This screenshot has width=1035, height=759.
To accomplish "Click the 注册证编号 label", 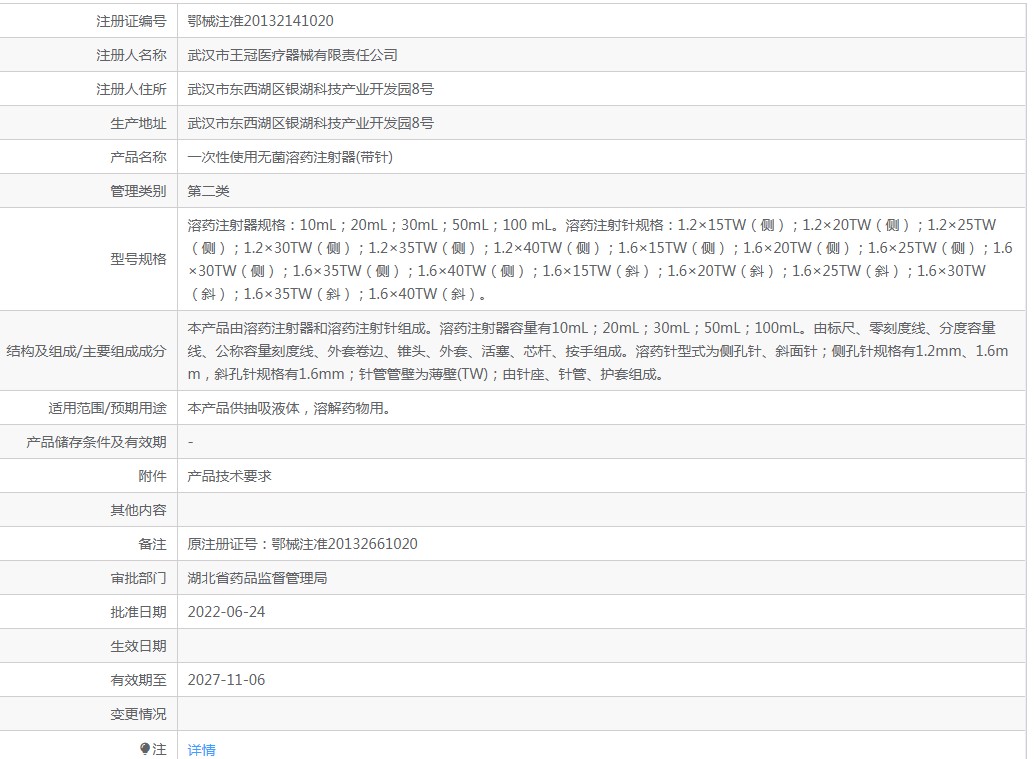I will tap(131, 21).
